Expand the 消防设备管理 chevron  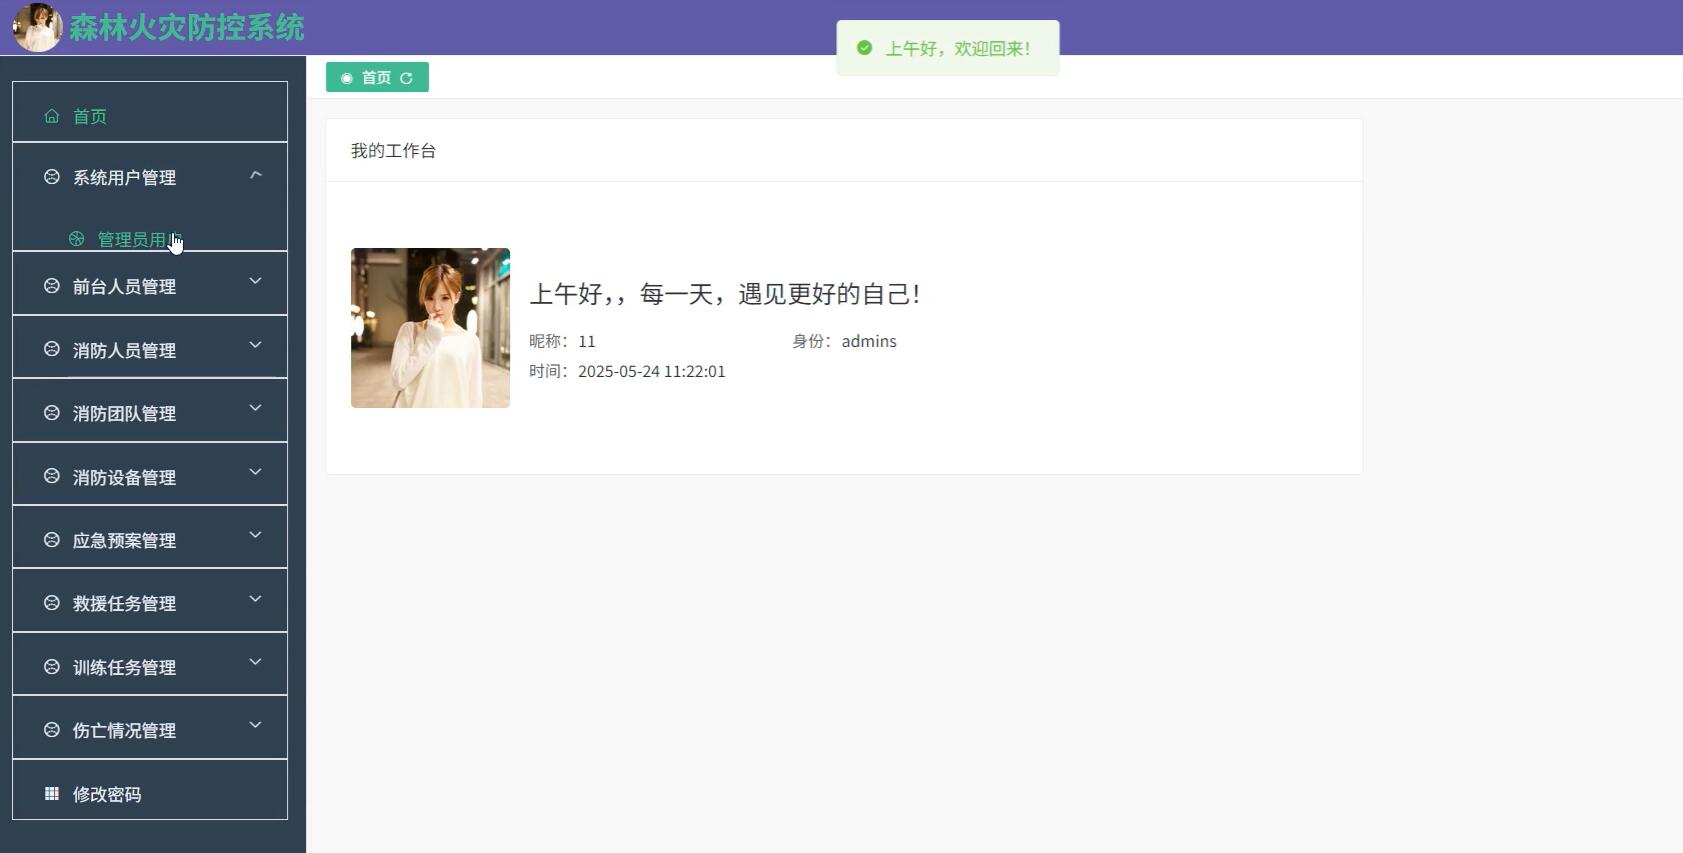(256, 472)
